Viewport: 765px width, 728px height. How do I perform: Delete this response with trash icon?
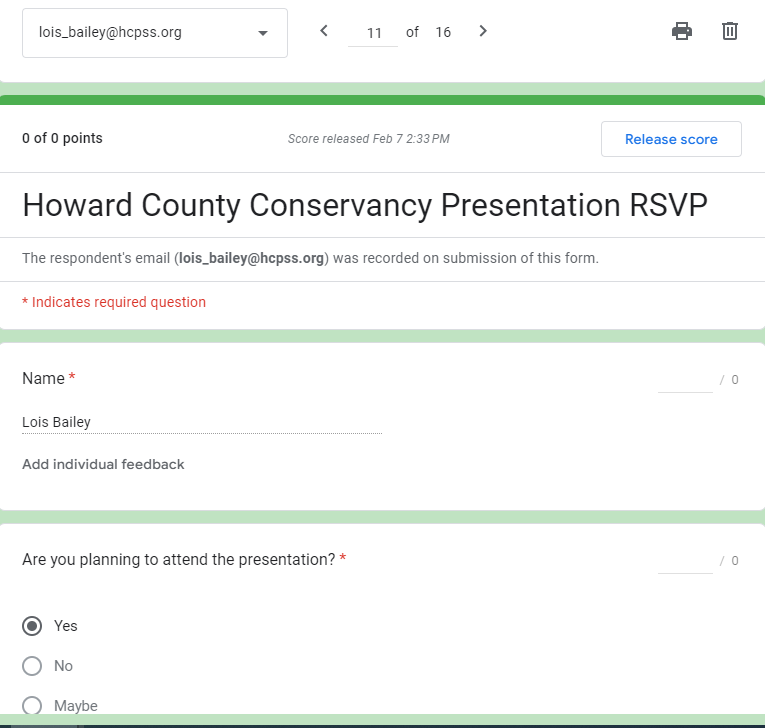730,31
